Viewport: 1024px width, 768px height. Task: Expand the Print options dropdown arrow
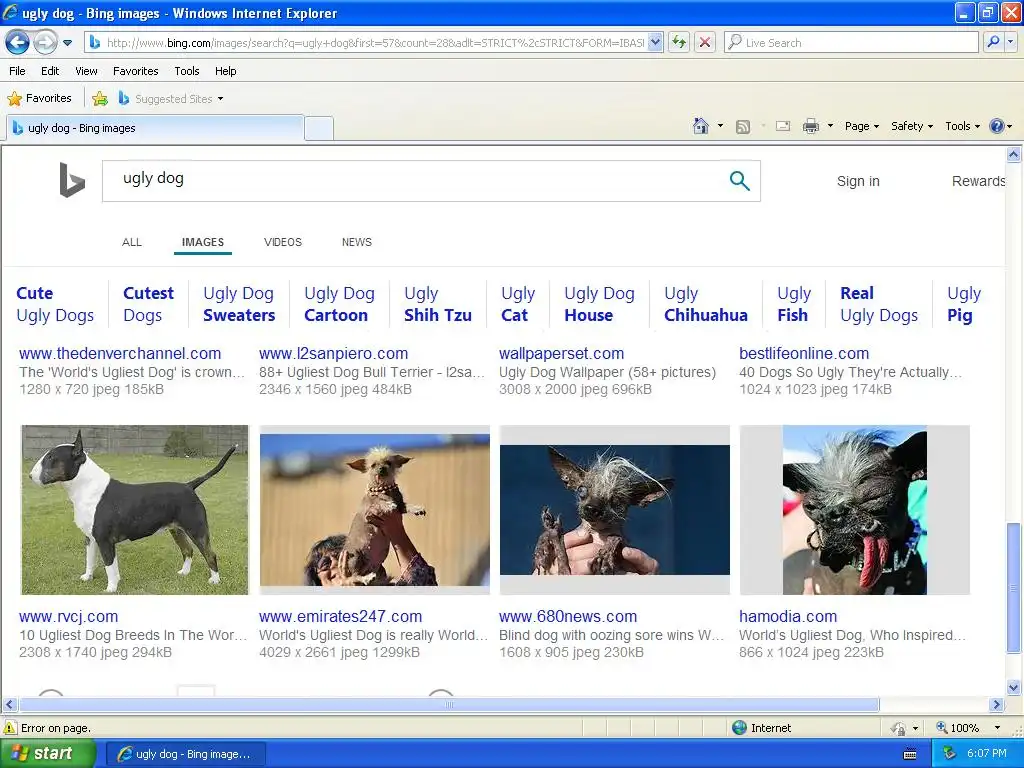point(830,126)
